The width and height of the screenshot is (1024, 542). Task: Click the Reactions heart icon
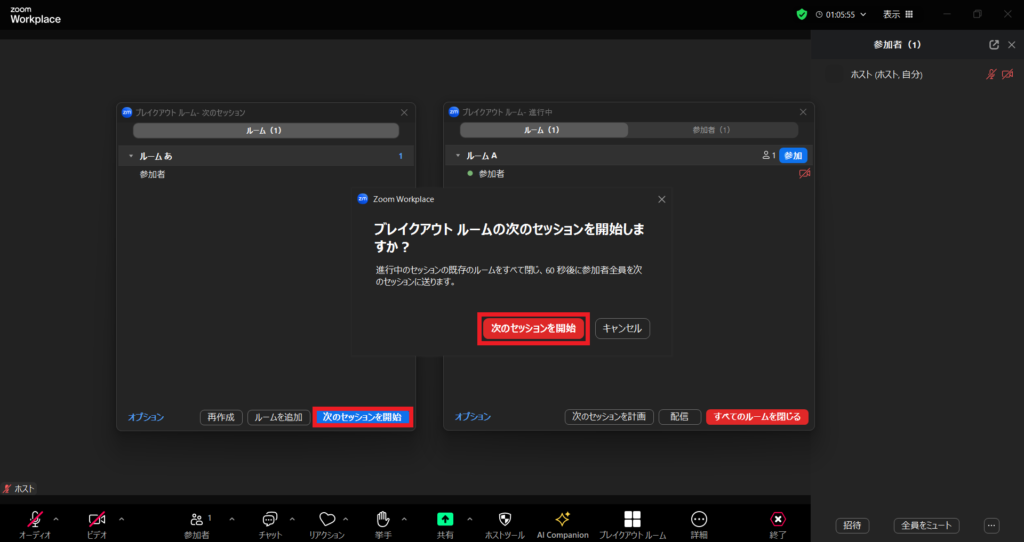click(326, 518)
